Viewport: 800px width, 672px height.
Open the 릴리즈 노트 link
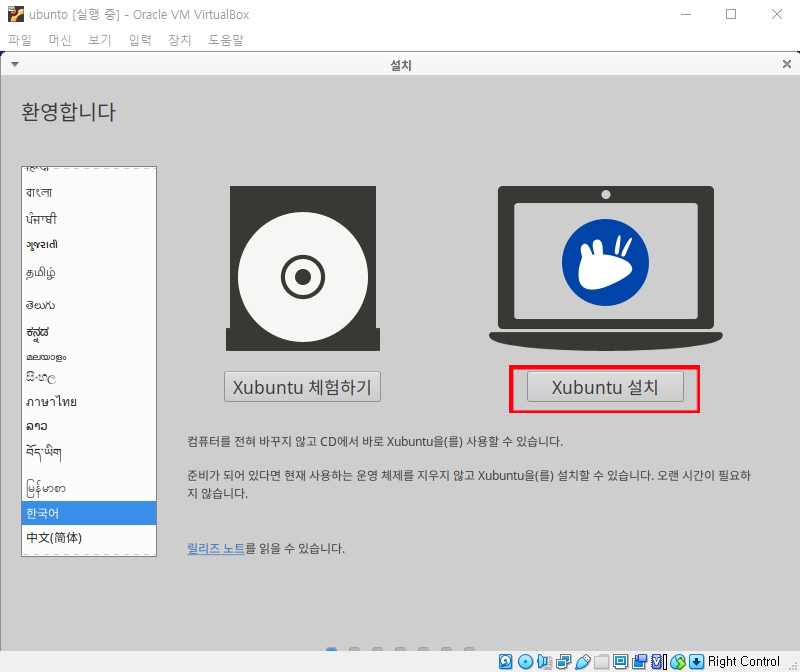tap(216, 549)
